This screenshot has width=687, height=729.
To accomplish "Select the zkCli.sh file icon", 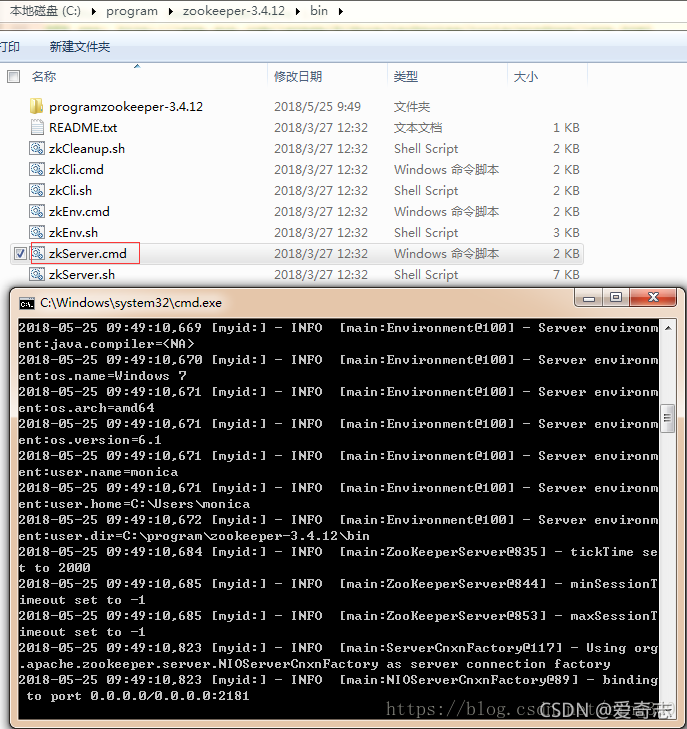I will coord(37,190).
